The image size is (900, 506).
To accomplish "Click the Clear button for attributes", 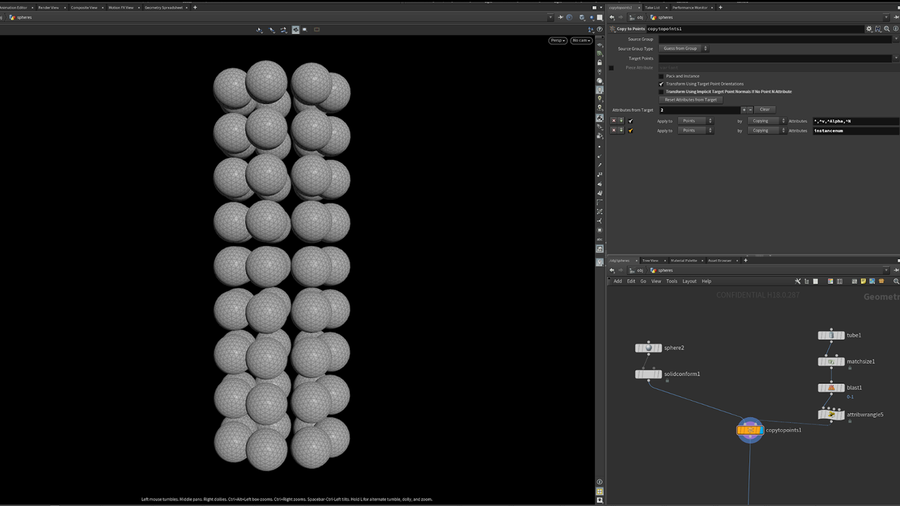I will (x=765, y=110).
